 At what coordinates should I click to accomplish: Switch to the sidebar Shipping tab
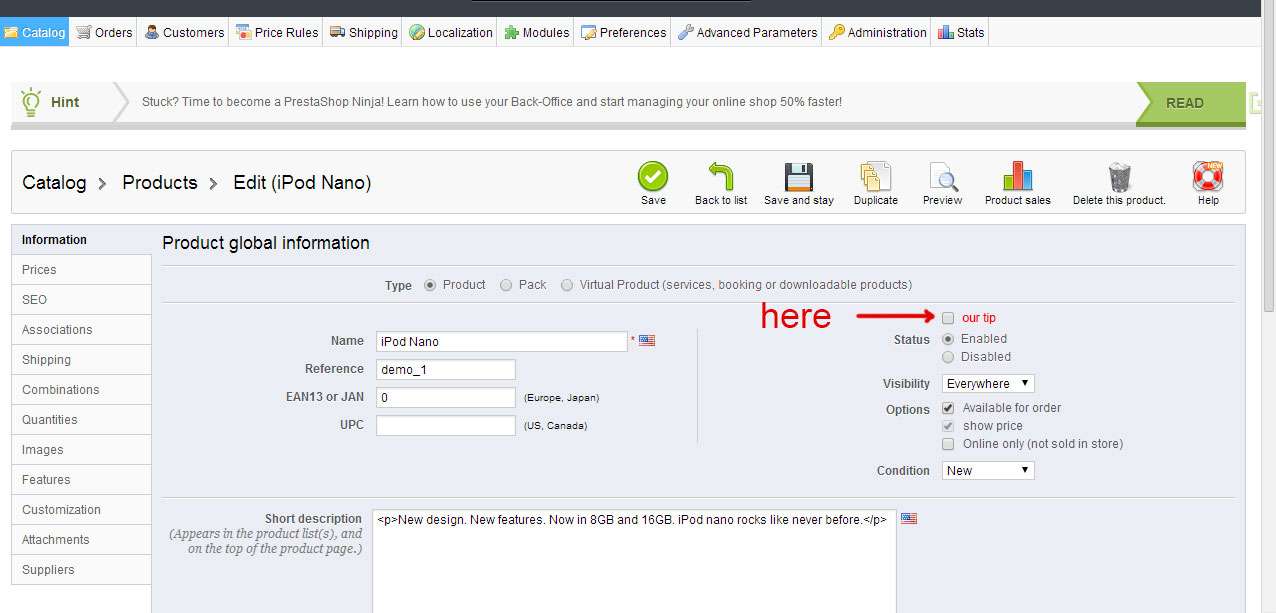pyautogui.click(x=81, y=360)
